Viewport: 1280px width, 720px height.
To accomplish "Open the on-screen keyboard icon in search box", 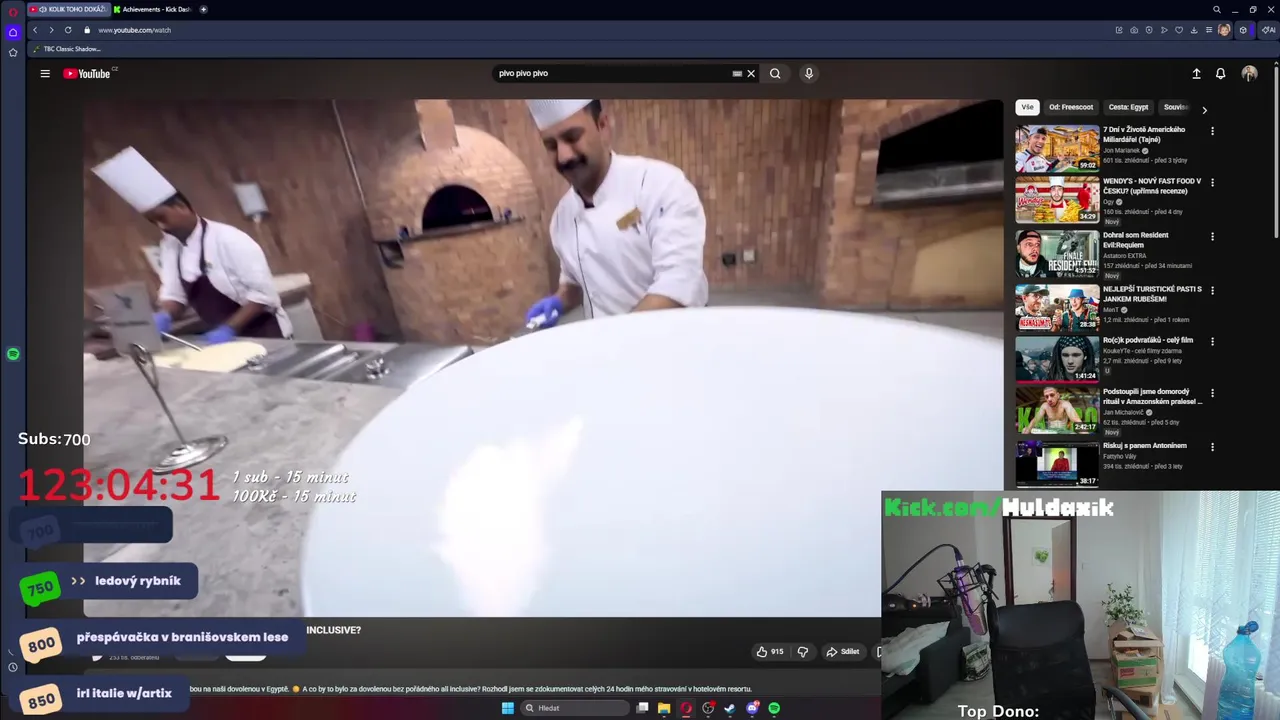I will pos(737,73).
